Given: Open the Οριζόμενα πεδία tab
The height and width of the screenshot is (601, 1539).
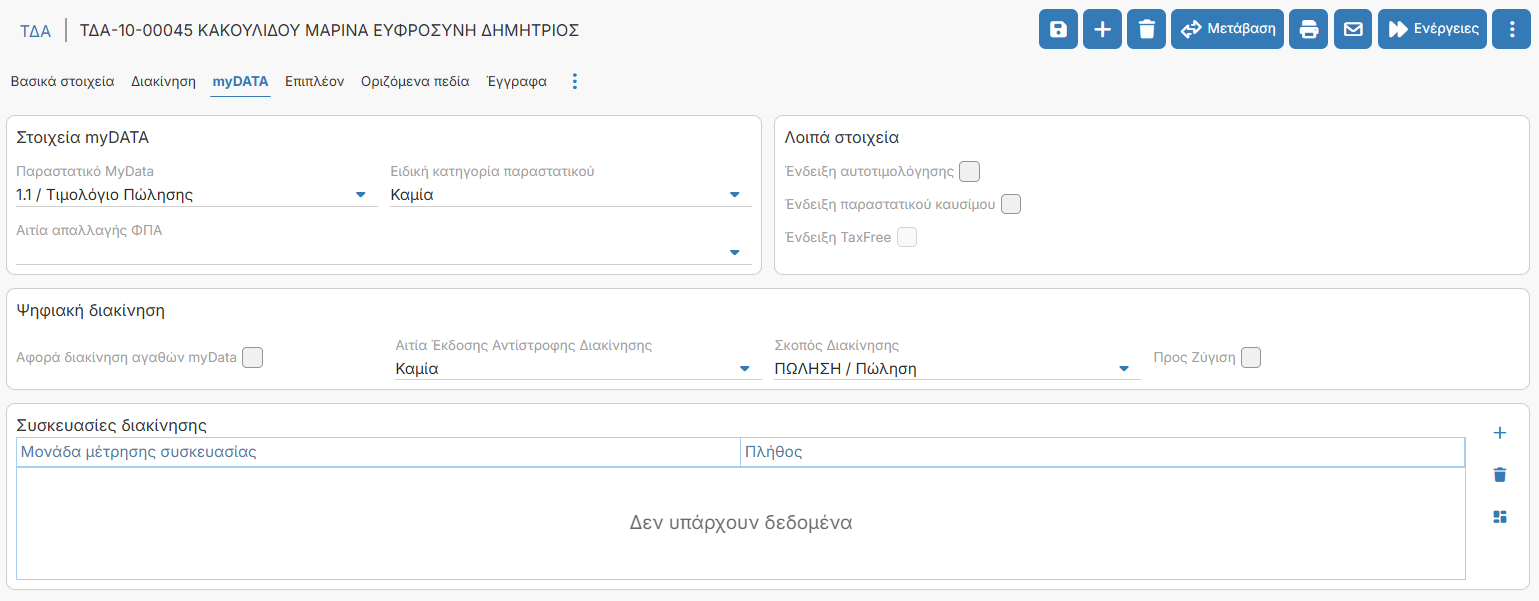Looking at the screenshot, I should 415,82.
